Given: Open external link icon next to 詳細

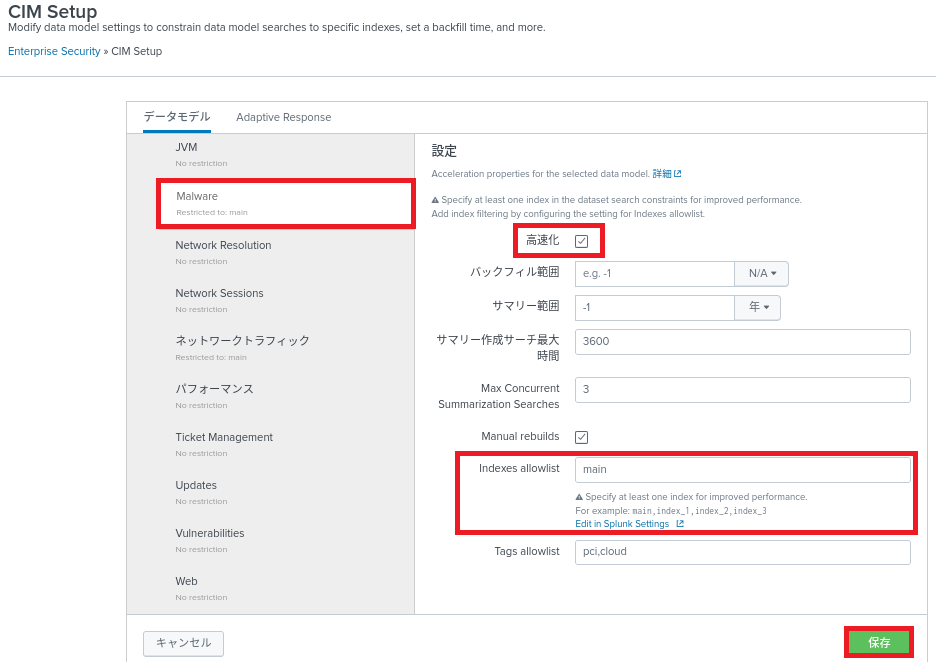Looking at the screenshot, I should [x=677, y=174].
